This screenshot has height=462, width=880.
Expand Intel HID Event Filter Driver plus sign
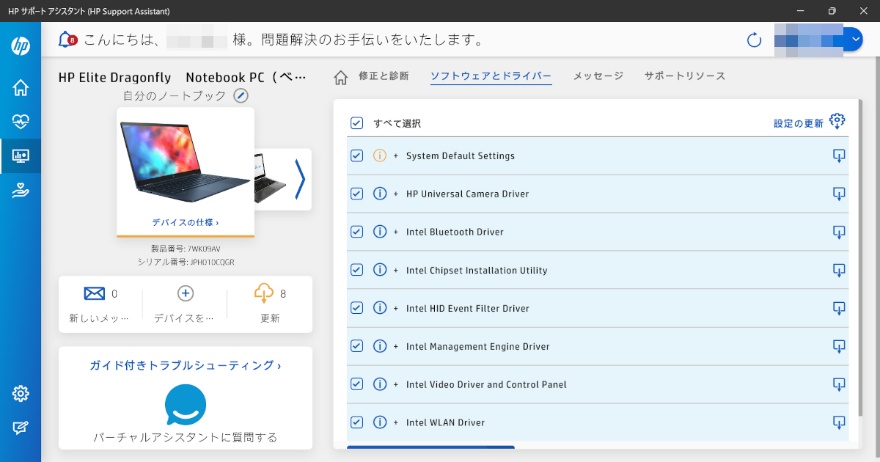396,308
